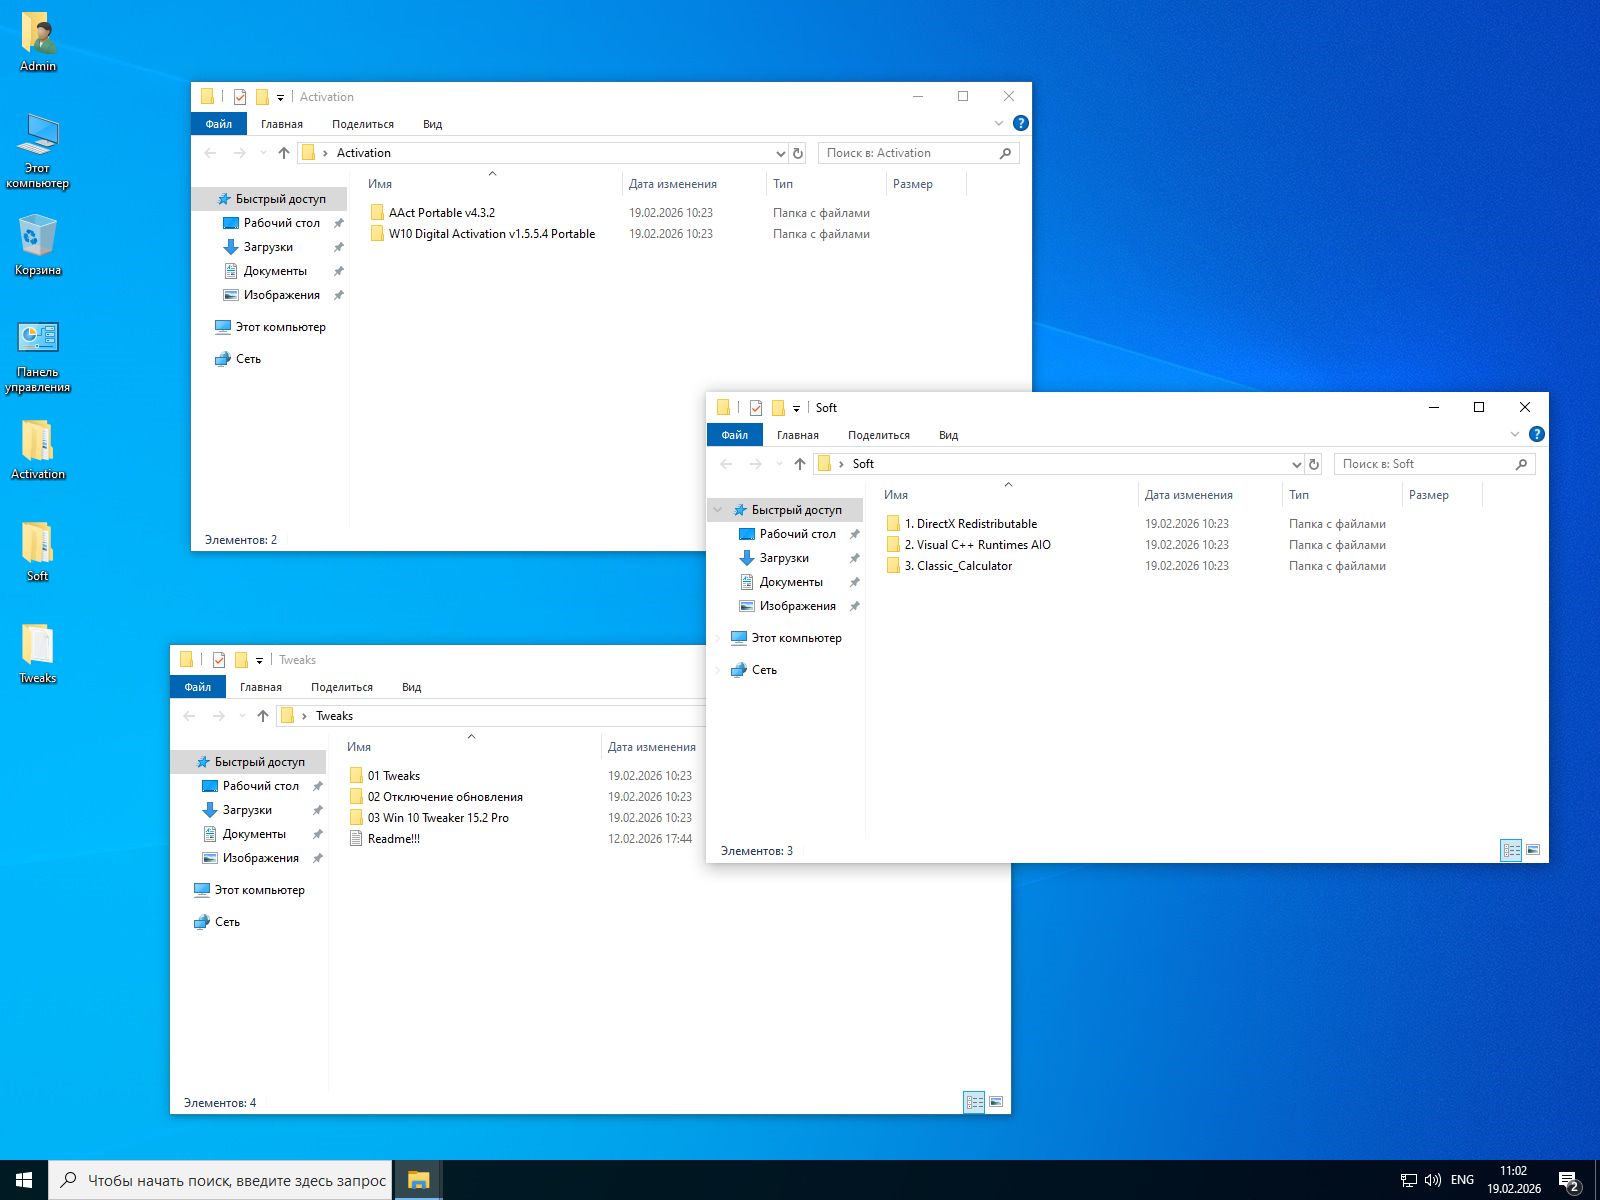Open Help icon in Soft window

1537,434
